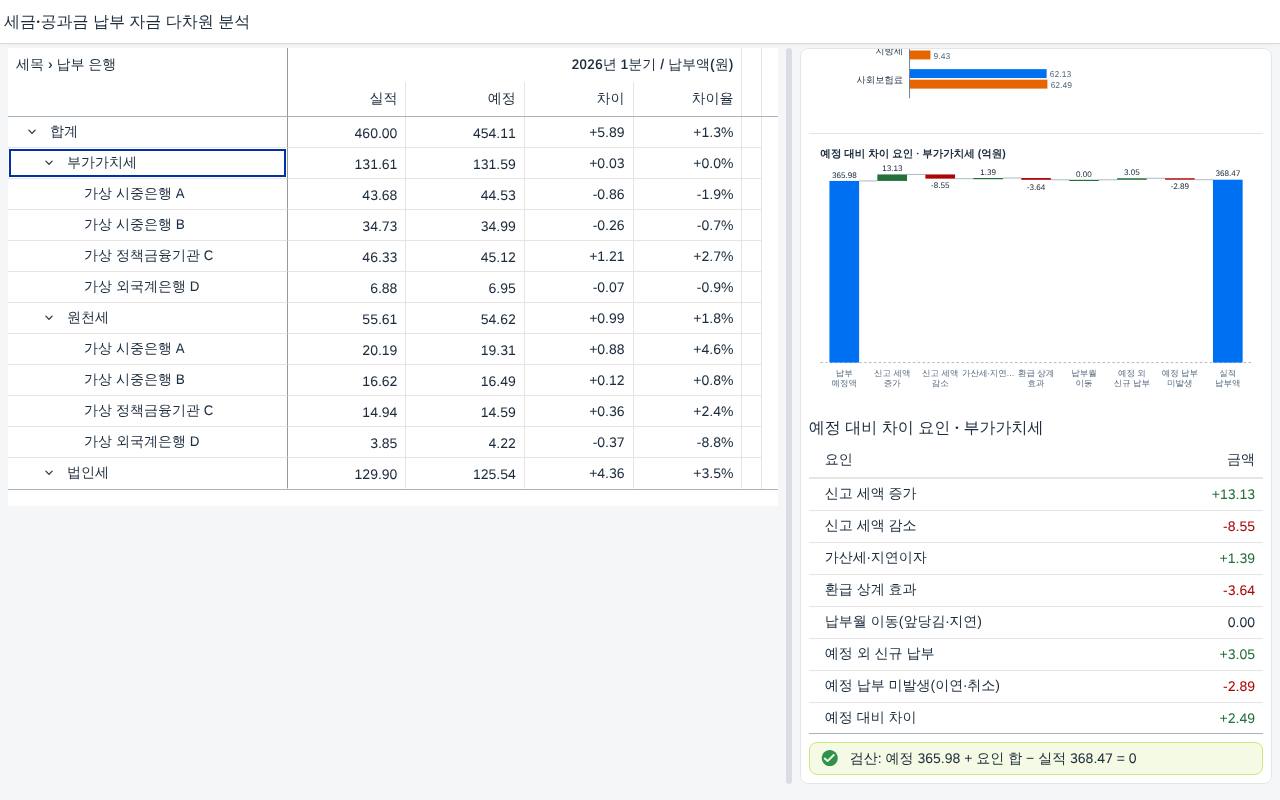Click the 요인 column header
Image resolution: width=1280 pixels, height=800 pixels.
click(x=838, y=460)
